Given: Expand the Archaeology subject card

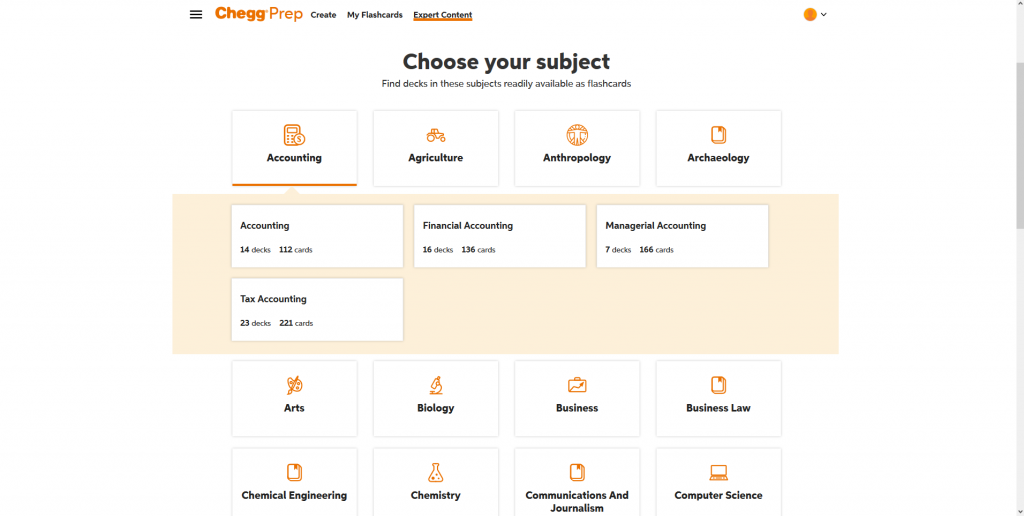Looking at the screenshot, I should [x=718, y=148].
